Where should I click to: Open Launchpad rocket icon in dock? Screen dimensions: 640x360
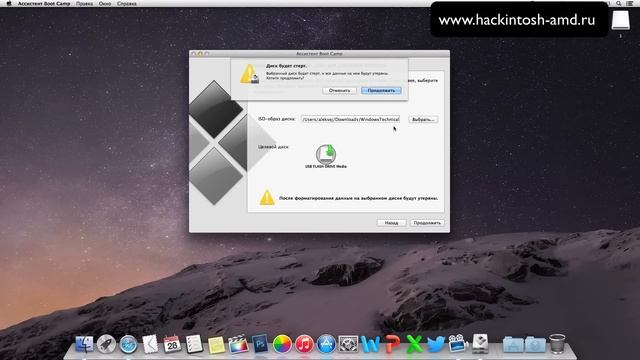(x=106, y=344)
